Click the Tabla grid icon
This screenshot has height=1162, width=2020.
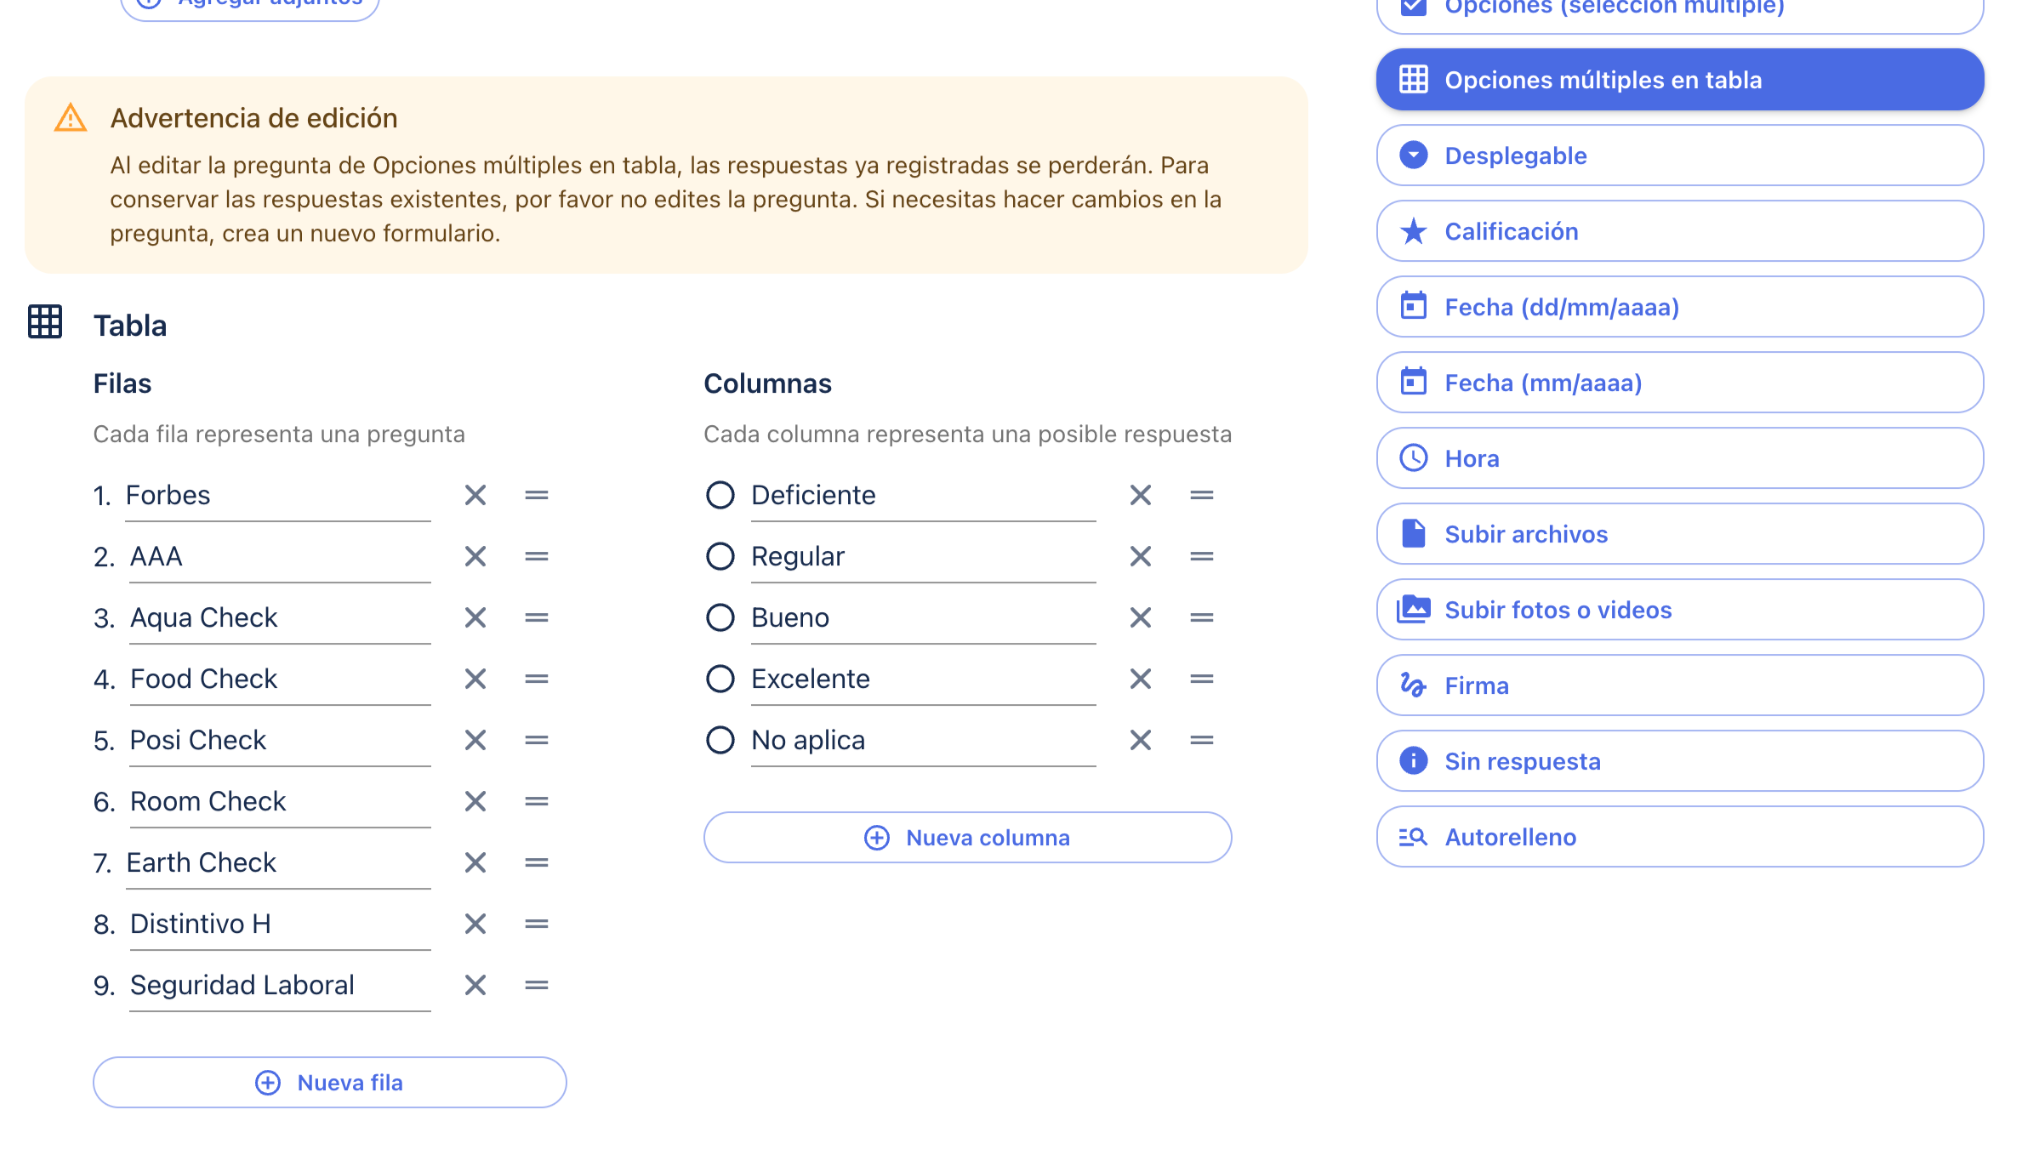[x=45, y=322]
